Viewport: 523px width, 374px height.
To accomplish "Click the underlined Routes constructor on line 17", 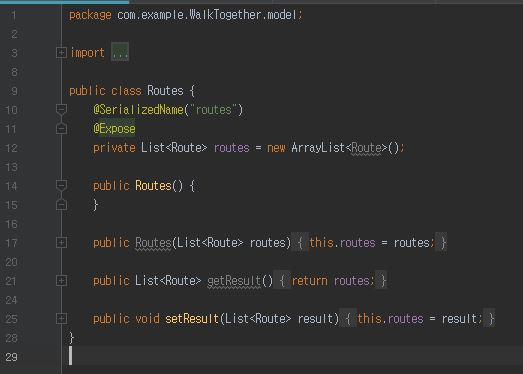I will click(153, 243).
